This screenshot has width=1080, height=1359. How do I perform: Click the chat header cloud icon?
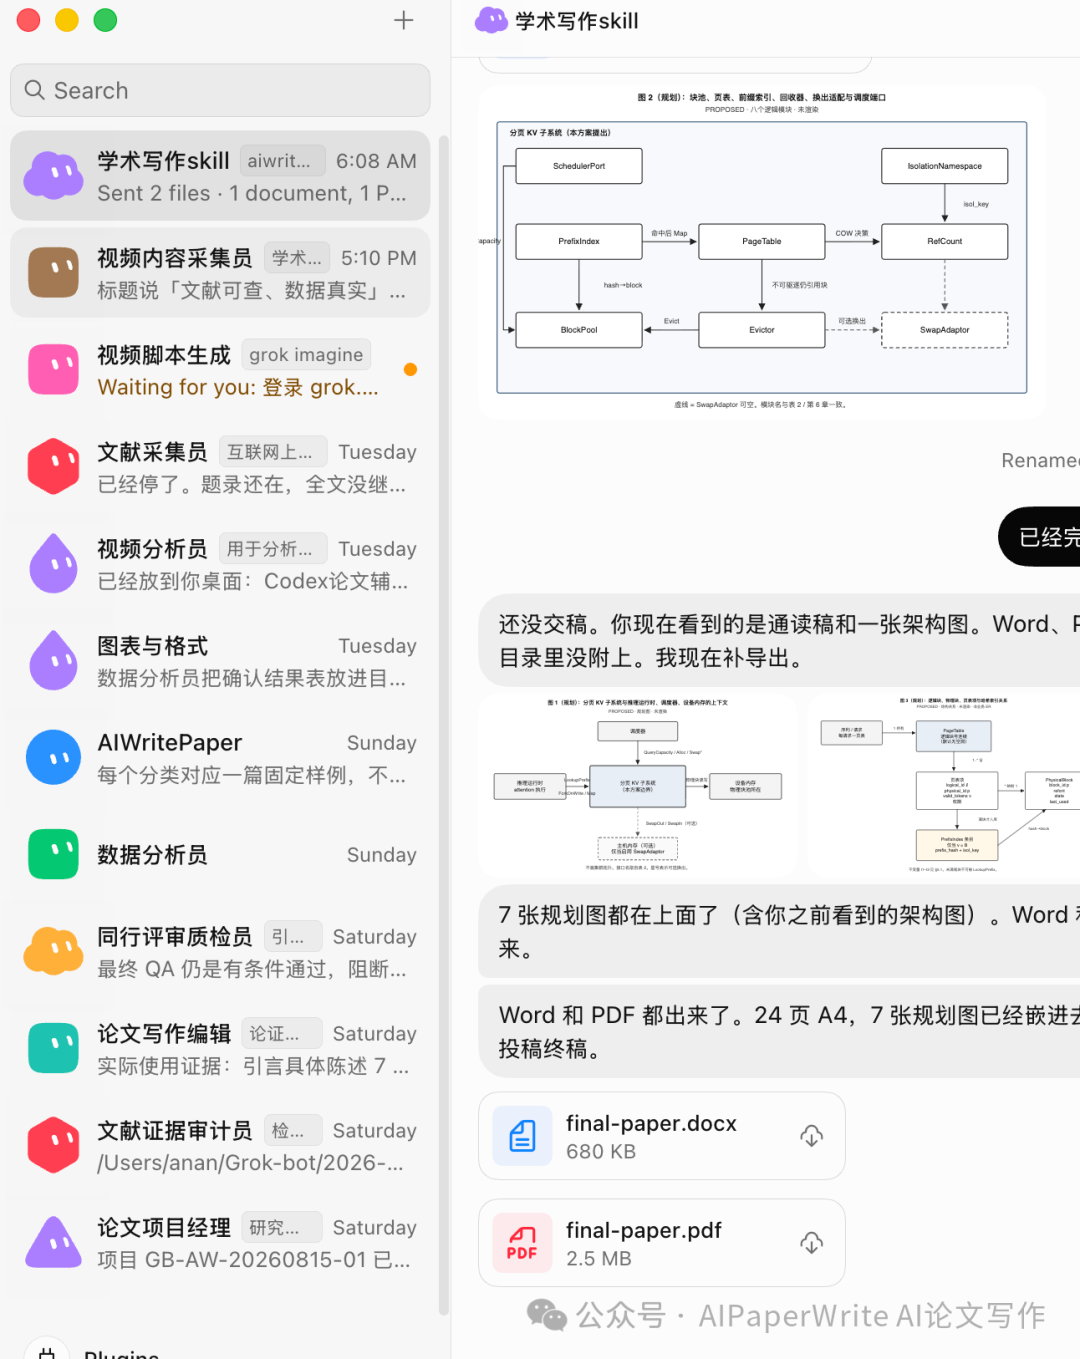491,20
